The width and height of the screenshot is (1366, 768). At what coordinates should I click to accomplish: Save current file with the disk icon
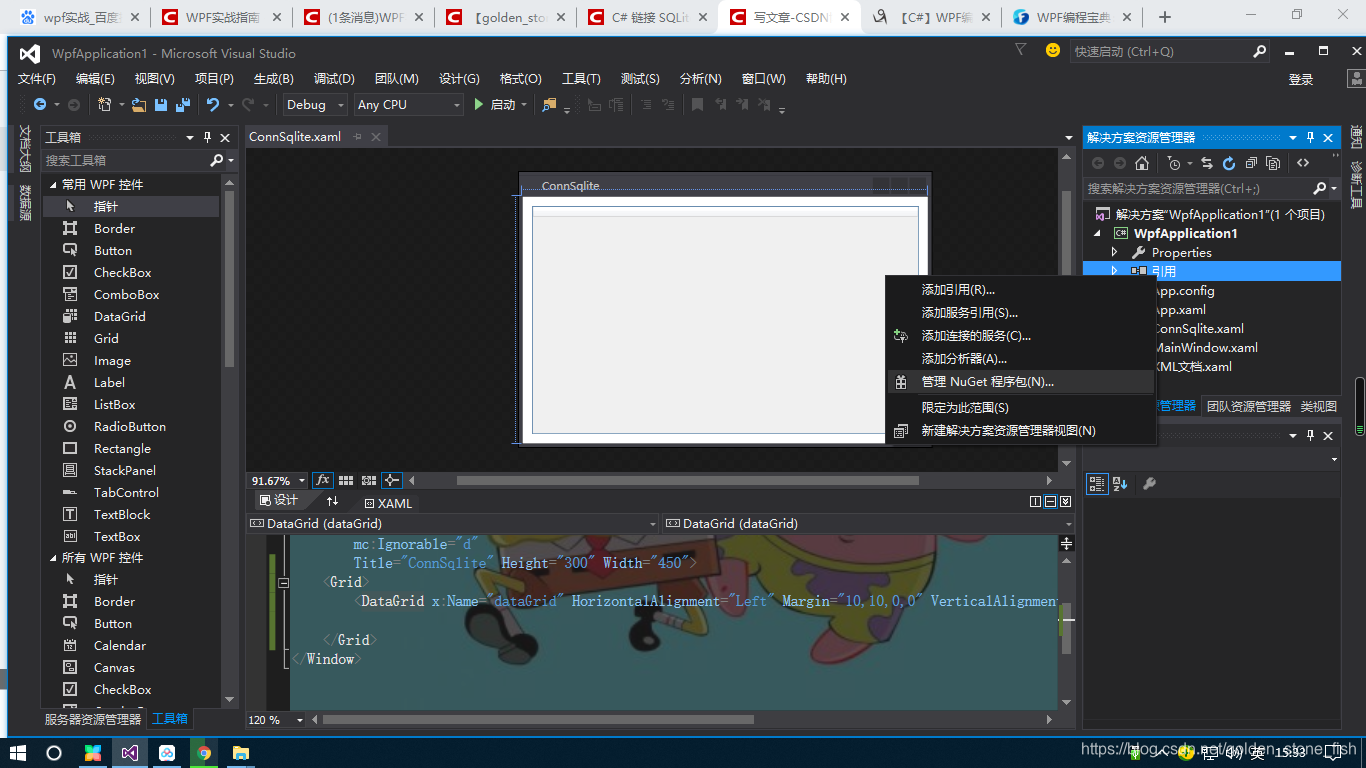point(161,104)
